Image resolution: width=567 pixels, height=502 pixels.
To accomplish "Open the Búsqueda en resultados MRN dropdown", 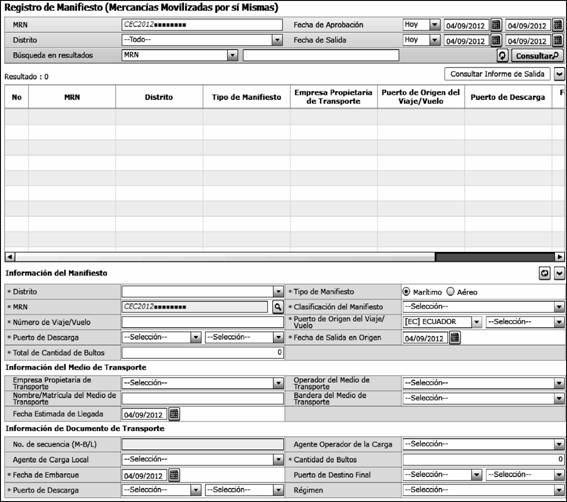I will pyautogui.click(x=232, y=55).
